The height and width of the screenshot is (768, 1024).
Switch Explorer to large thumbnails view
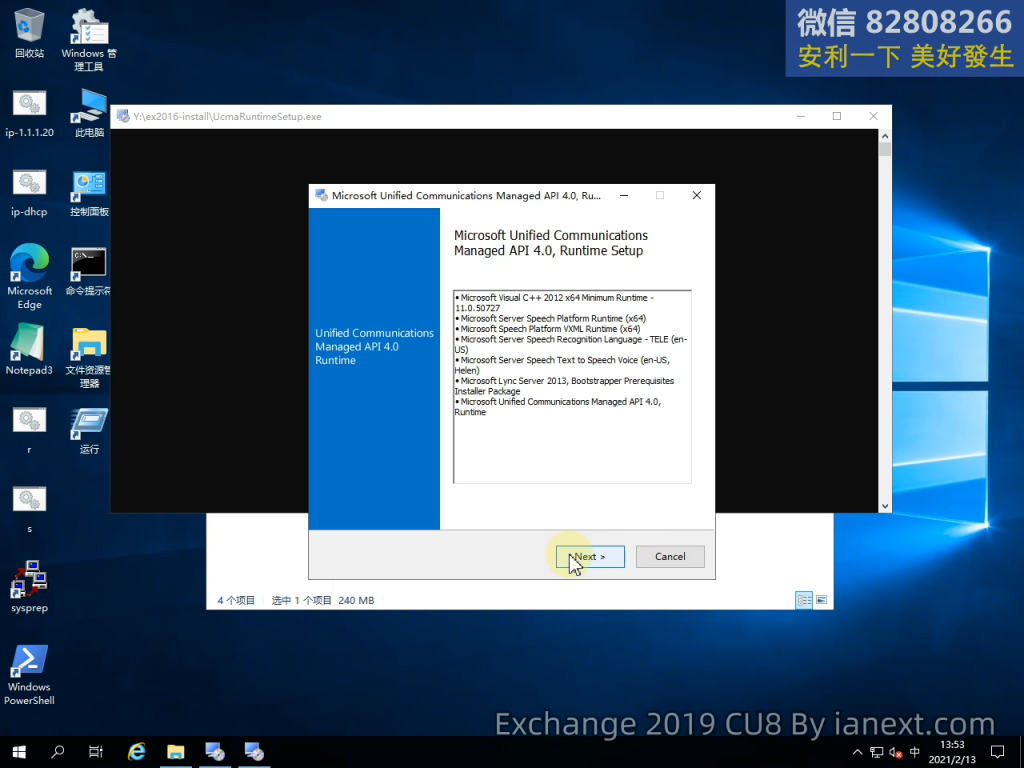(x=822, y=600)
